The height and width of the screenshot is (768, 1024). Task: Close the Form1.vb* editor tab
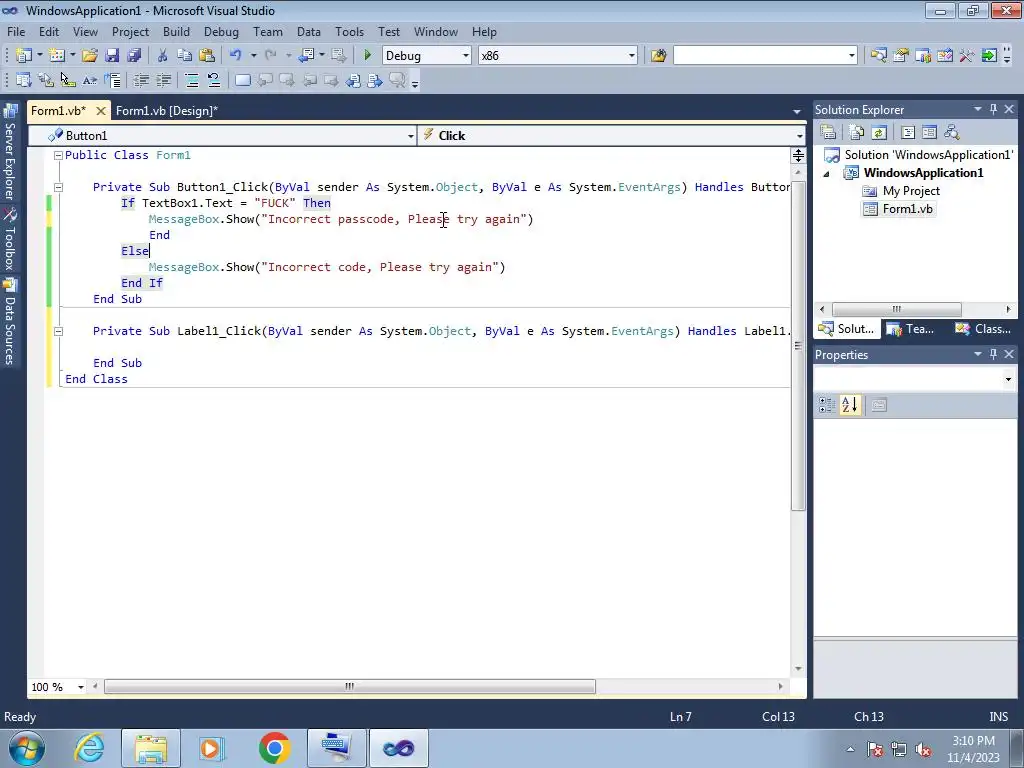pyautogui.click(x=101, y=111)
